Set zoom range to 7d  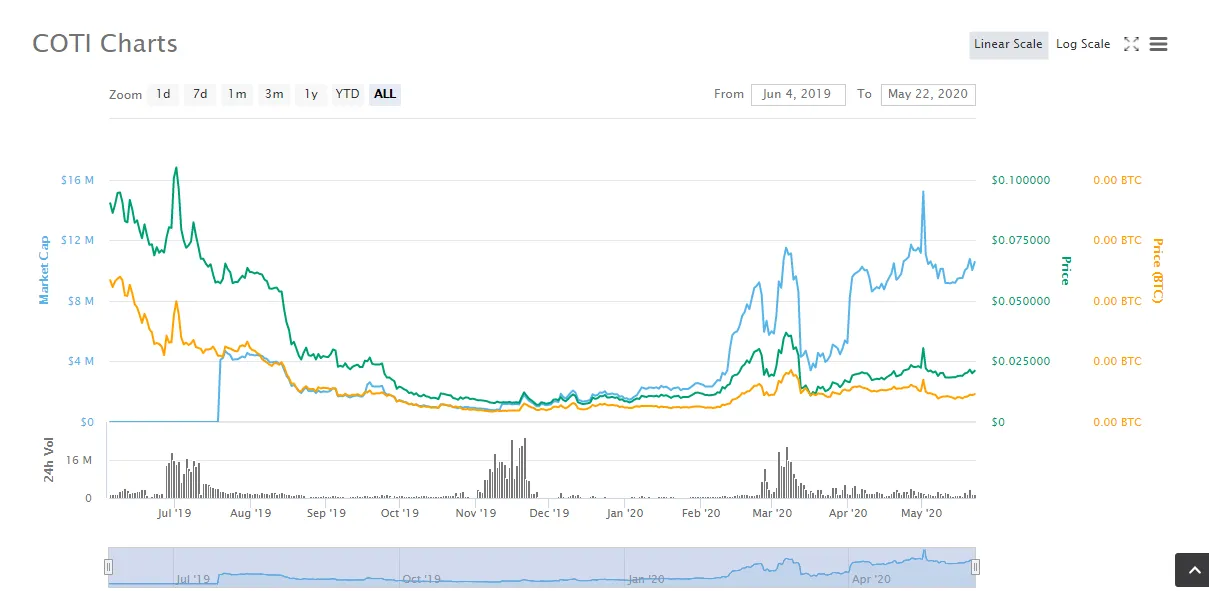tap(200, 94)
